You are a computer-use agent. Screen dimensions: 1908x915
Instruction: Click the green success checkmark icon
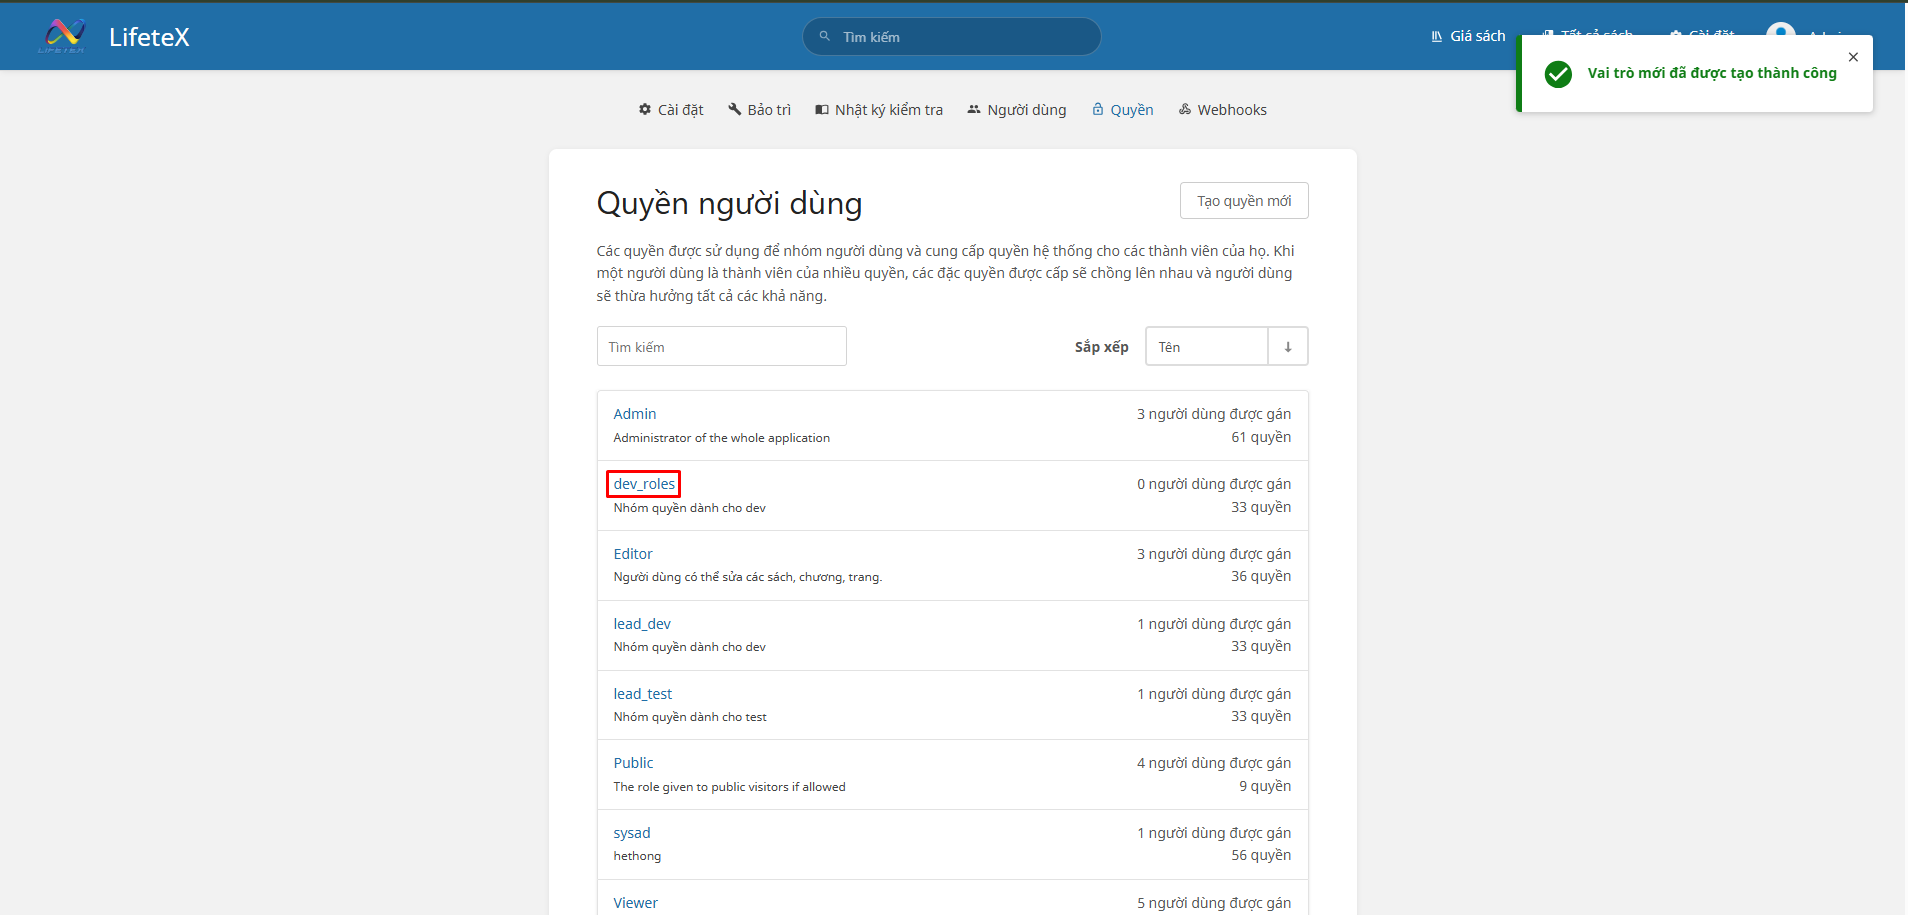click(x=1558, y=74)
